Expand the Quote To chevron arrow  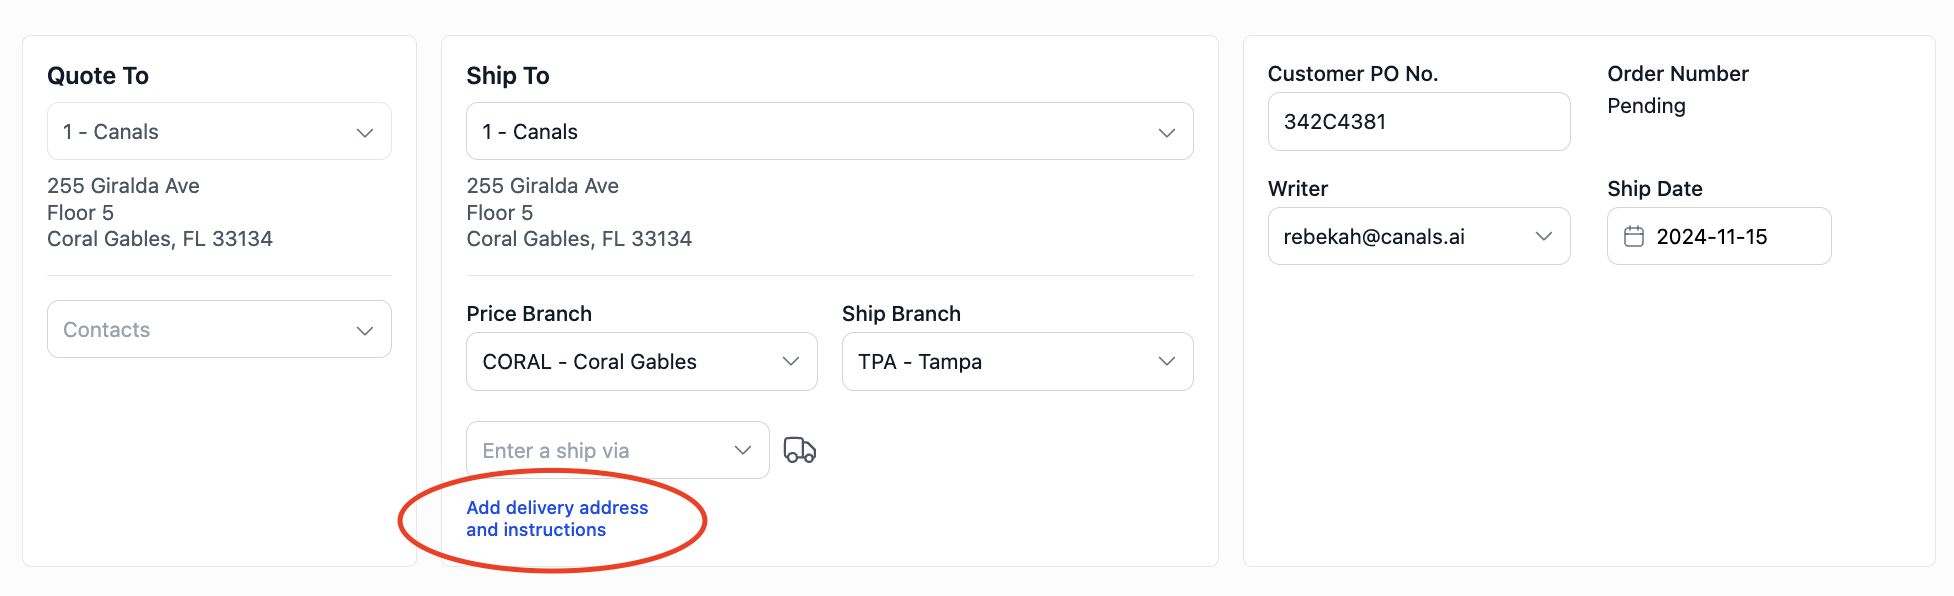coord(365,132)
